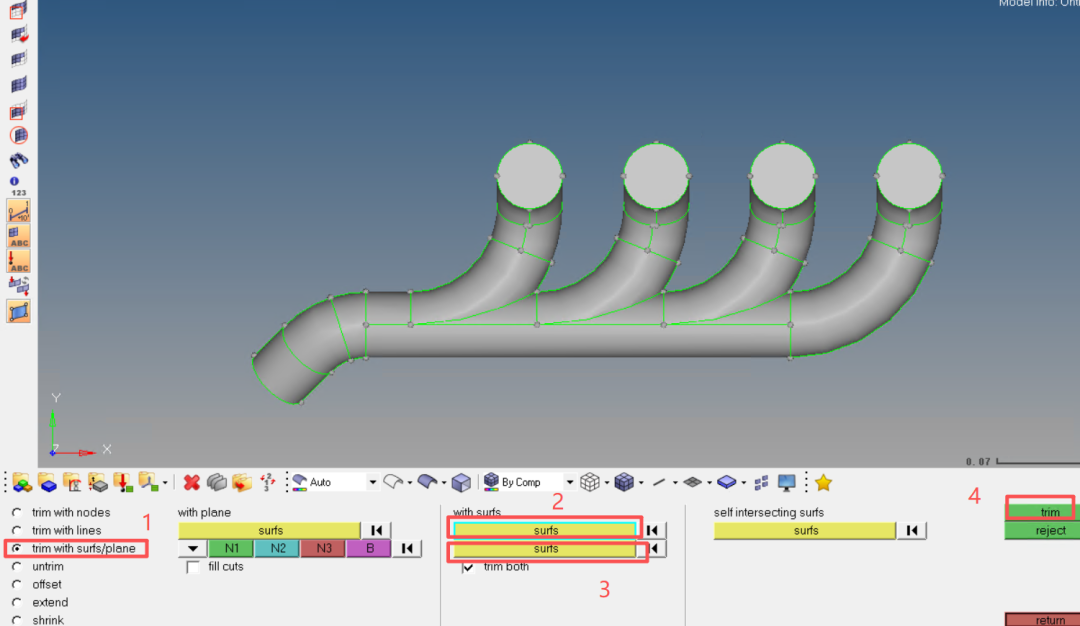Reset the N1 N2 N3 B plane nodes
The height and width of the screenshot is (626, 1080).
[x=407, y=549]
